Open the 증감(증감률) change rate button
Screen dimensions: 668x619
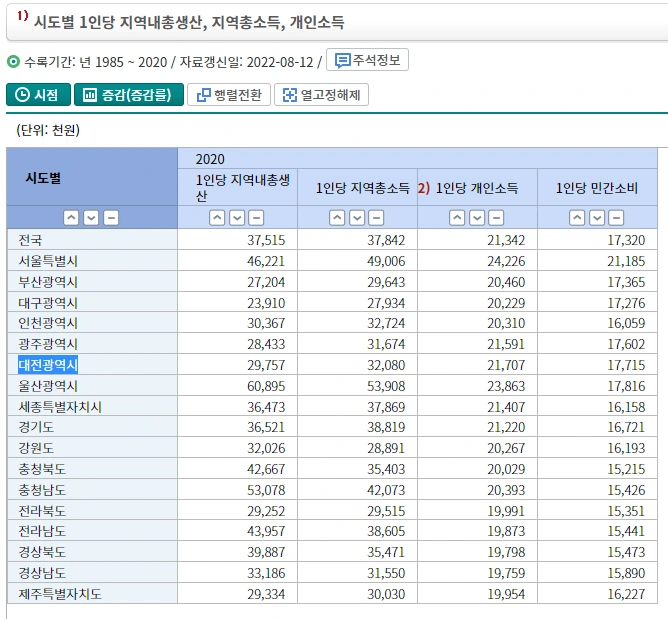pos(129,95)
